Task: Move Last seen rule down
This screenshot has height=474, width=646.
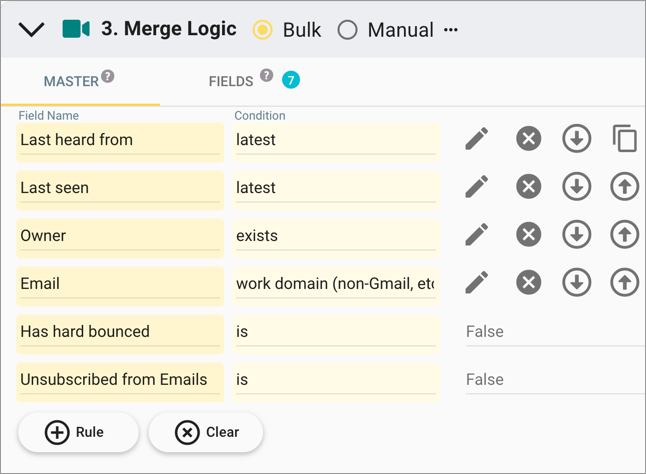Action: [x=576, y=187]
